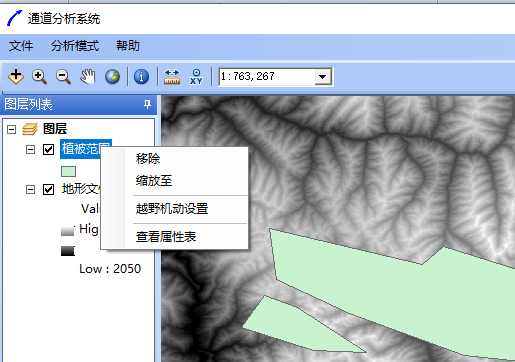Click the XY coordinate tool icon
The height and width of the screenshot is (362, 515).
[x=196, y=77]
